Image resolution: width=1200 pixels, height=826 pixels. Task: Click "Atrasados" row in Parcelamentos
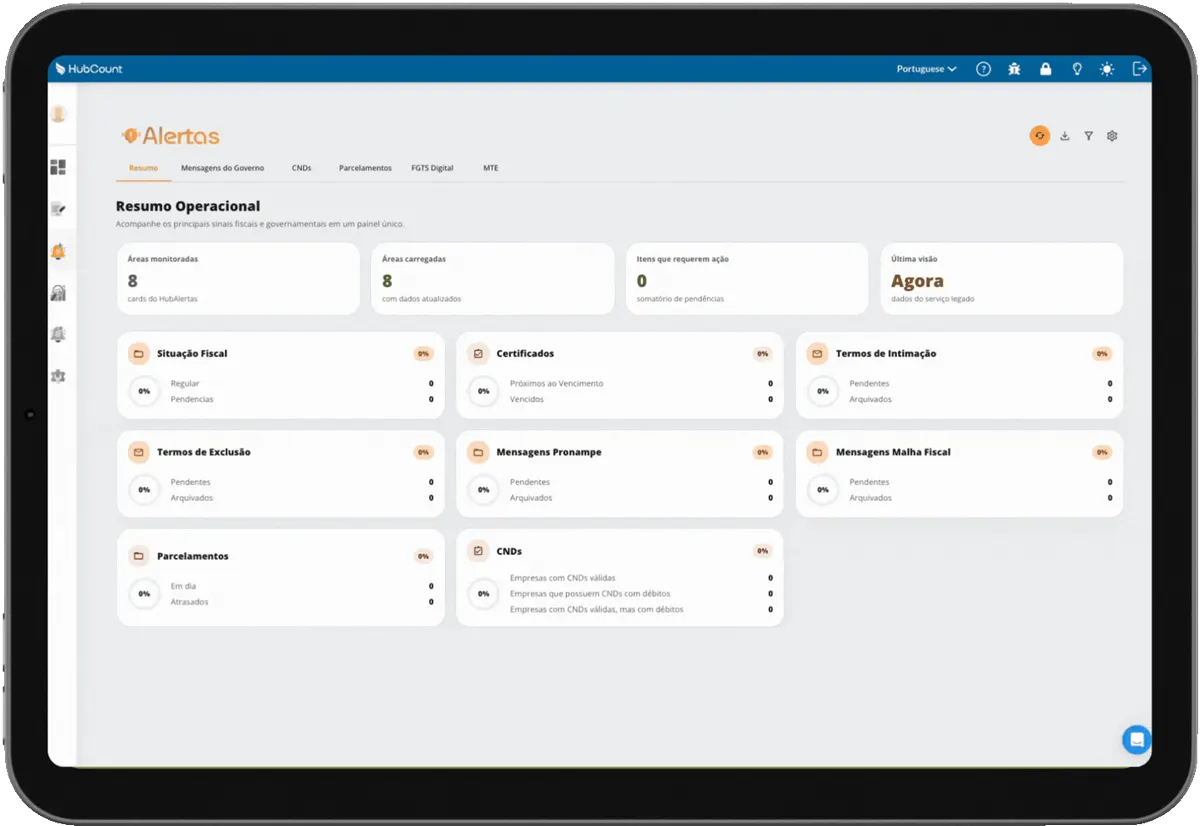point(302,602)
